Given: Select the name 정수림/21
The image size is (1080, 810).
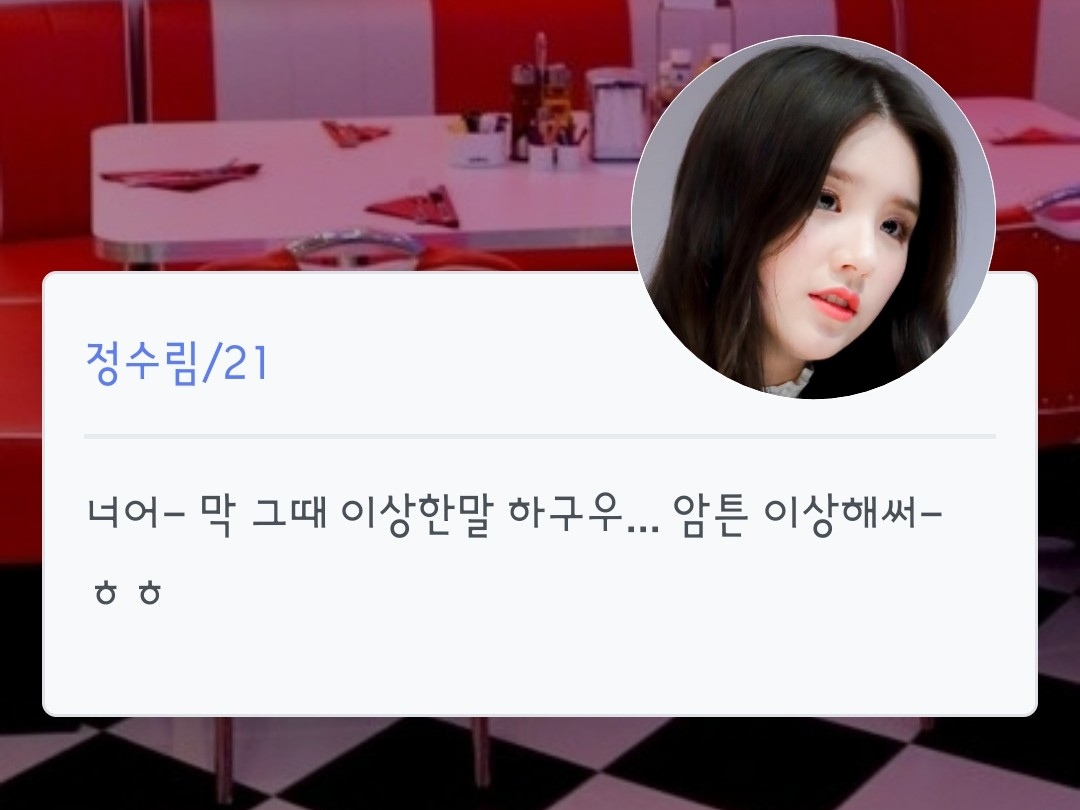Looking at the screenshot, I should point(176,363).
